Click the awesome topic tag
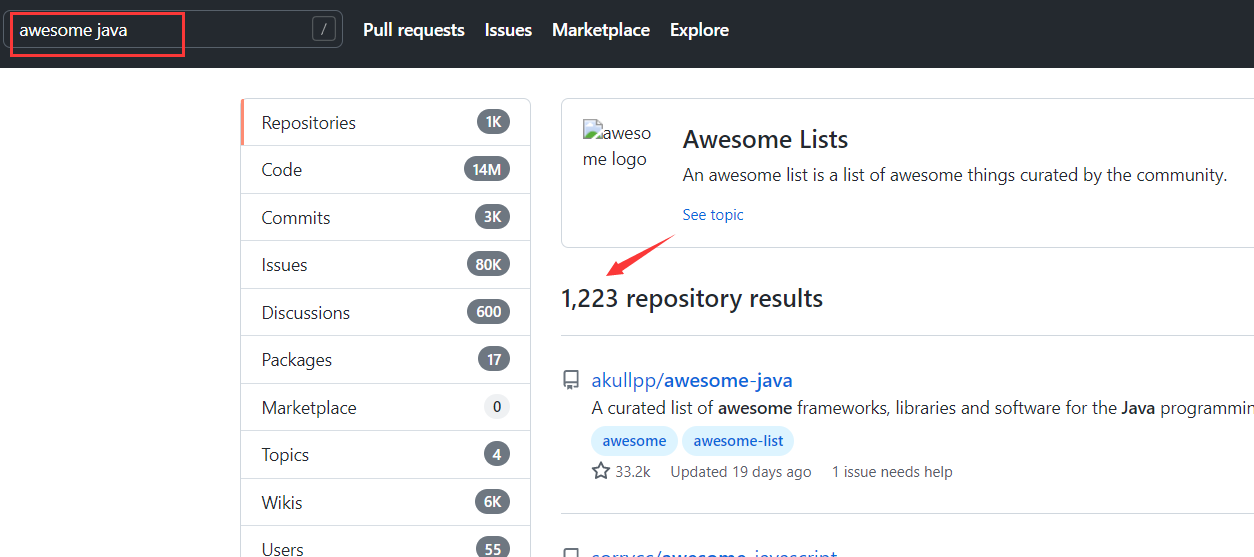The image size is (1254, 557). tap(634, 441)
